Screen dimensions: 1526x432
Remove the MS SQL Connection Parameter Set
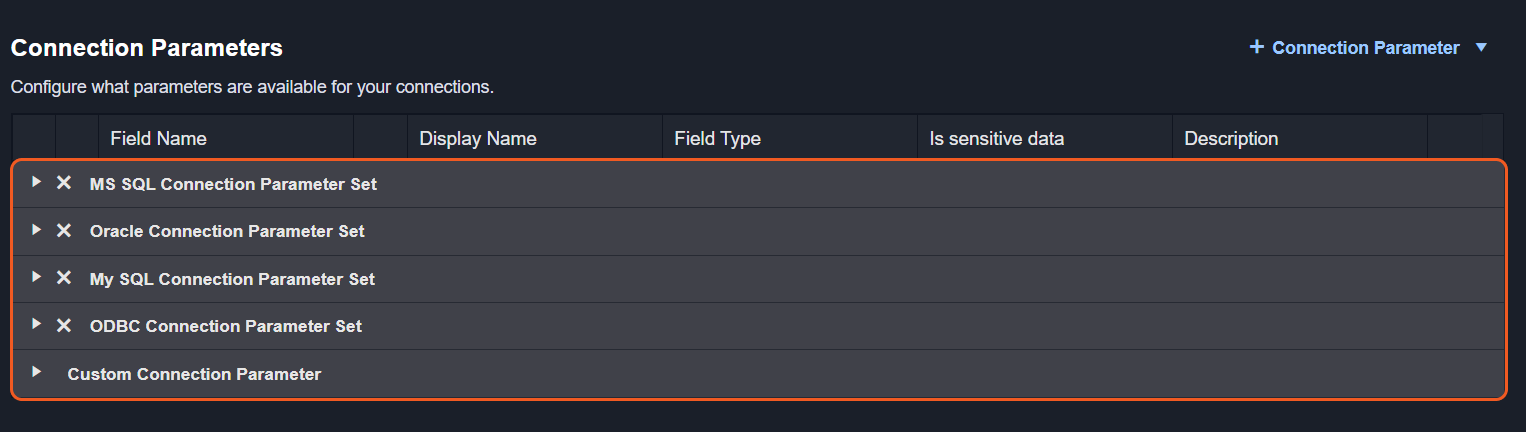pyautogui.click(x=64, y=183)
